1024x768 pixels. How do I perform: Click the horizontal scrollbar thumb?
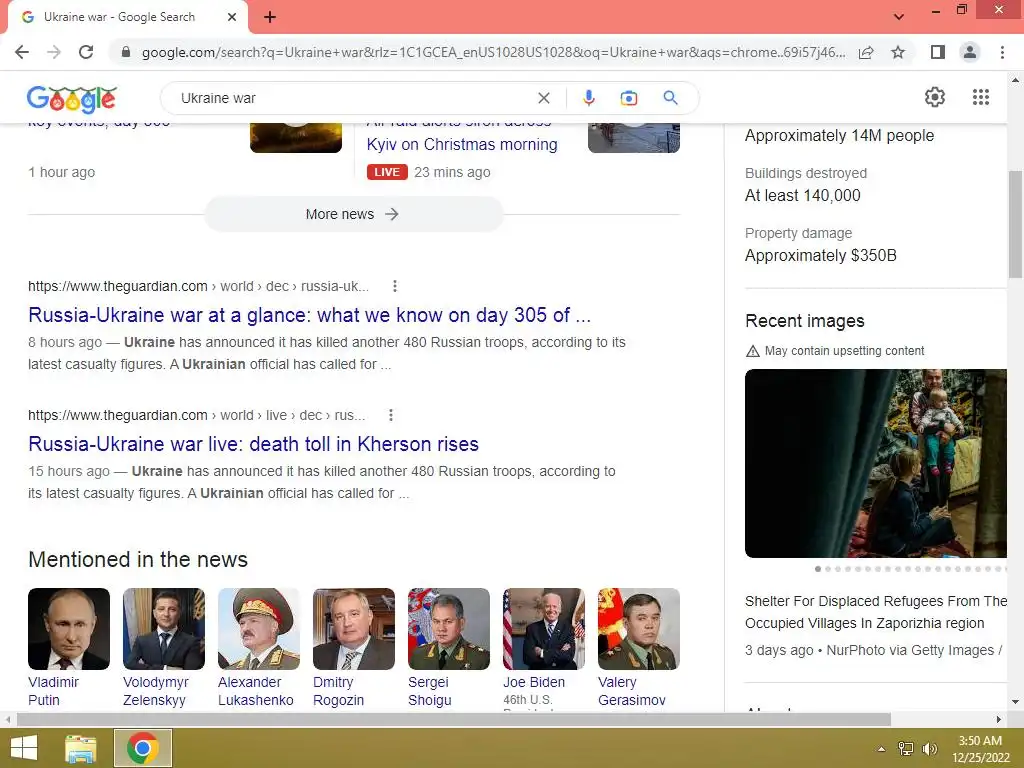pyautogui.click(x=454, y=720)
